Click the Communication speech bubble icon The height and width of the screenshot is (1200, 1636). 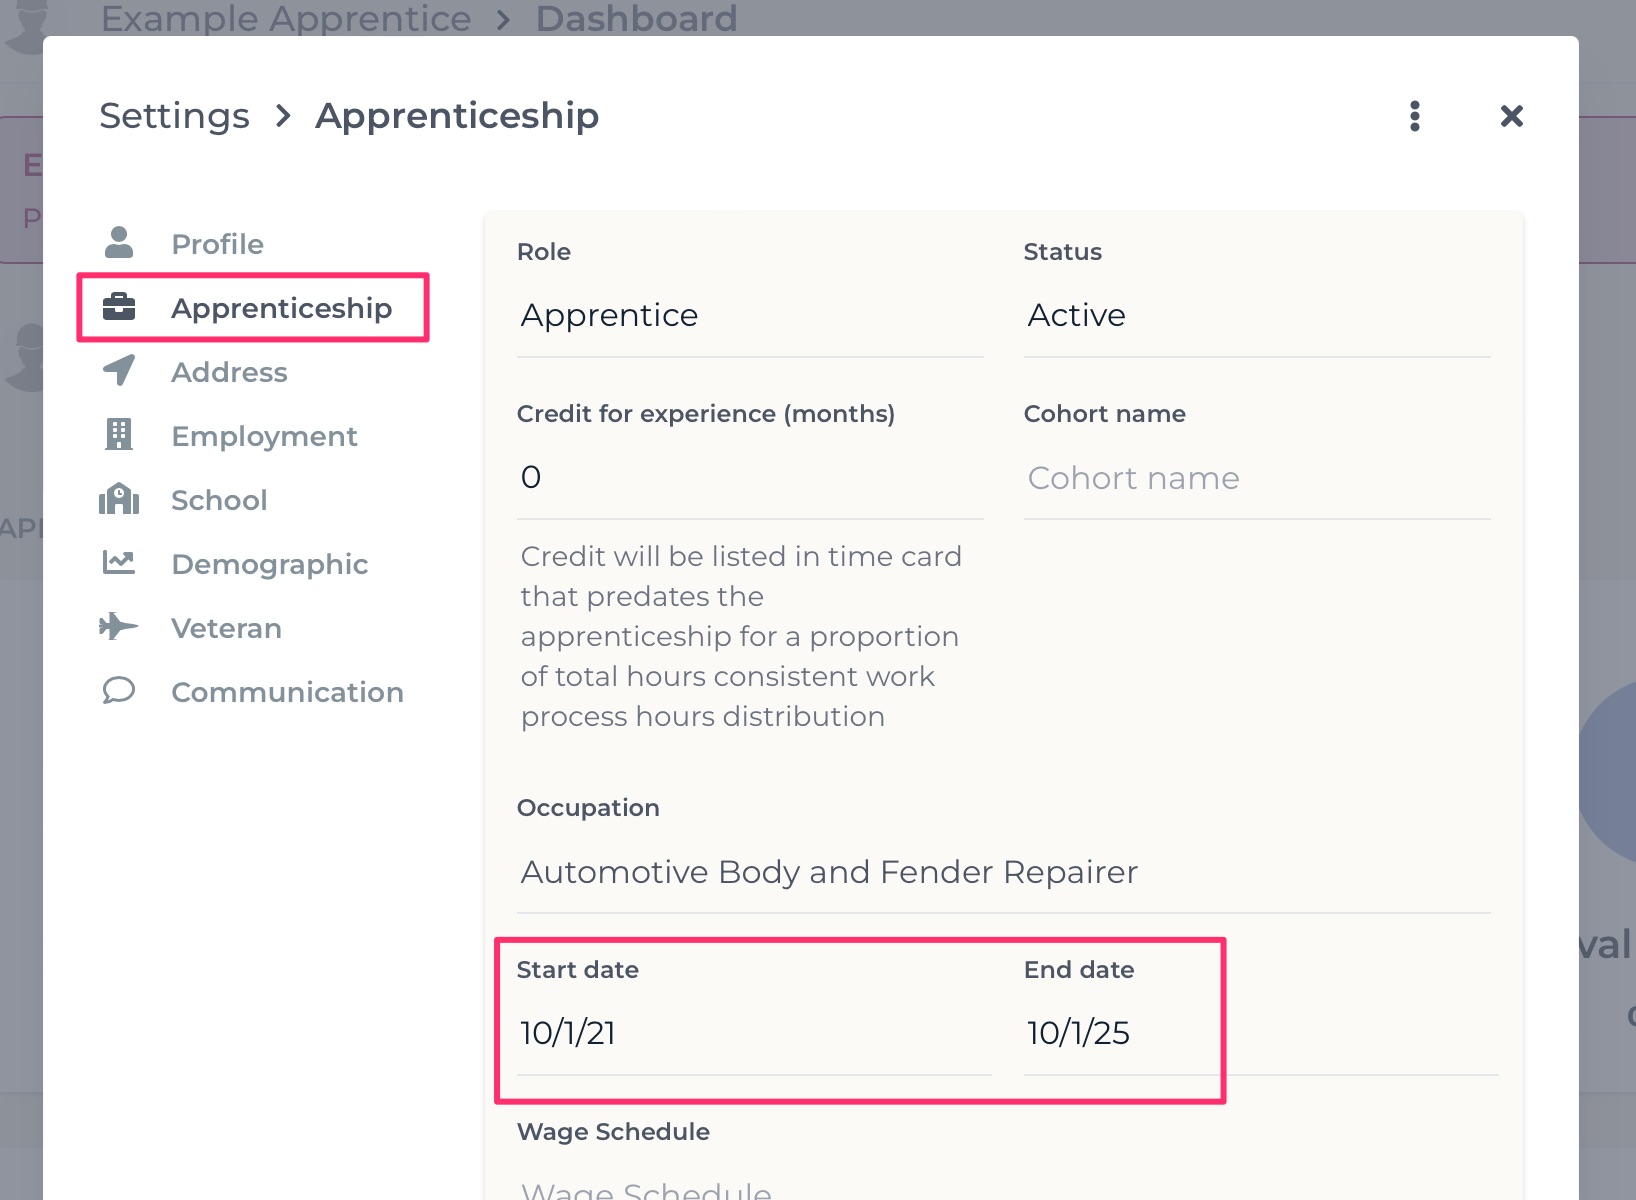119,691
